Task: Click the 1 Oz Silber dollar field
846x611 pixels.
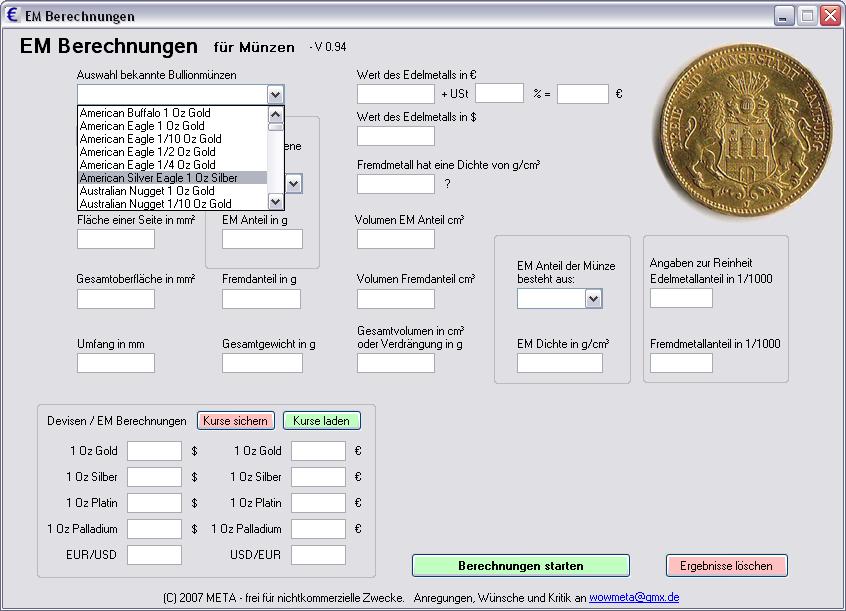Action: pyautogui.click(x=154, y=477)
